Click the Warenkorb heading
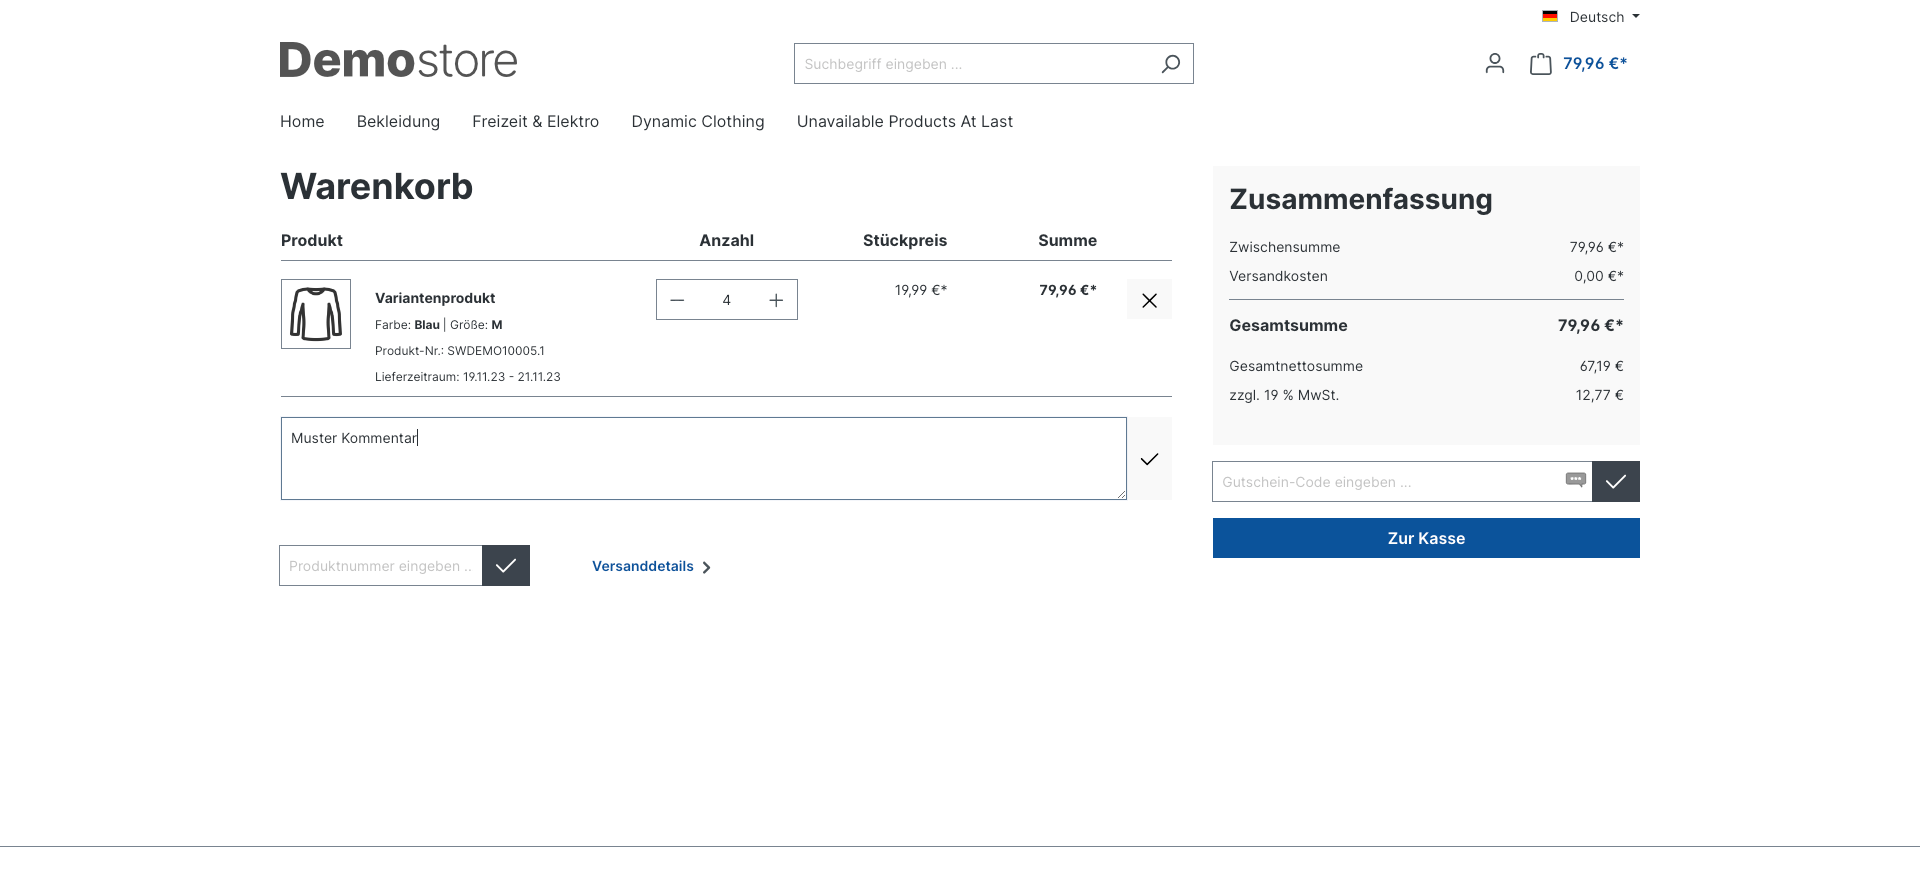The image size is (1920, 896). pyautogui.click(x=377, y=187)
